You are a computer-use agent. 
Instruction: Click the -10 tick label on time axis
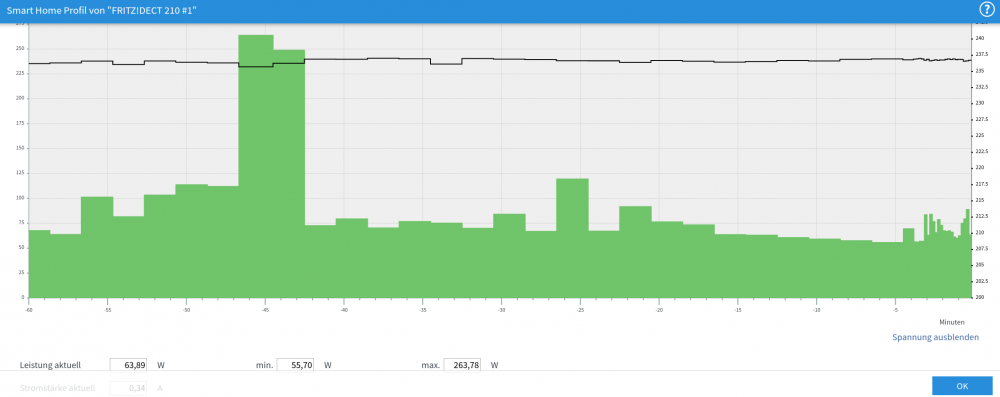816,310
